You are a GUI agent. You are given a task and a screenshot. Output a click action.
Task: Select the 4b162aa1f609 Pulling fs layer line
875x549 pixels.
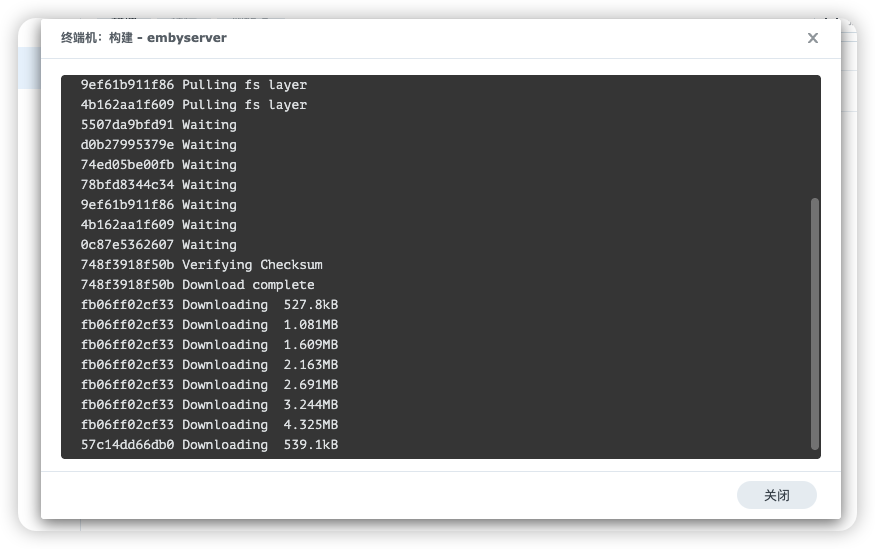(x=194, y=105)
